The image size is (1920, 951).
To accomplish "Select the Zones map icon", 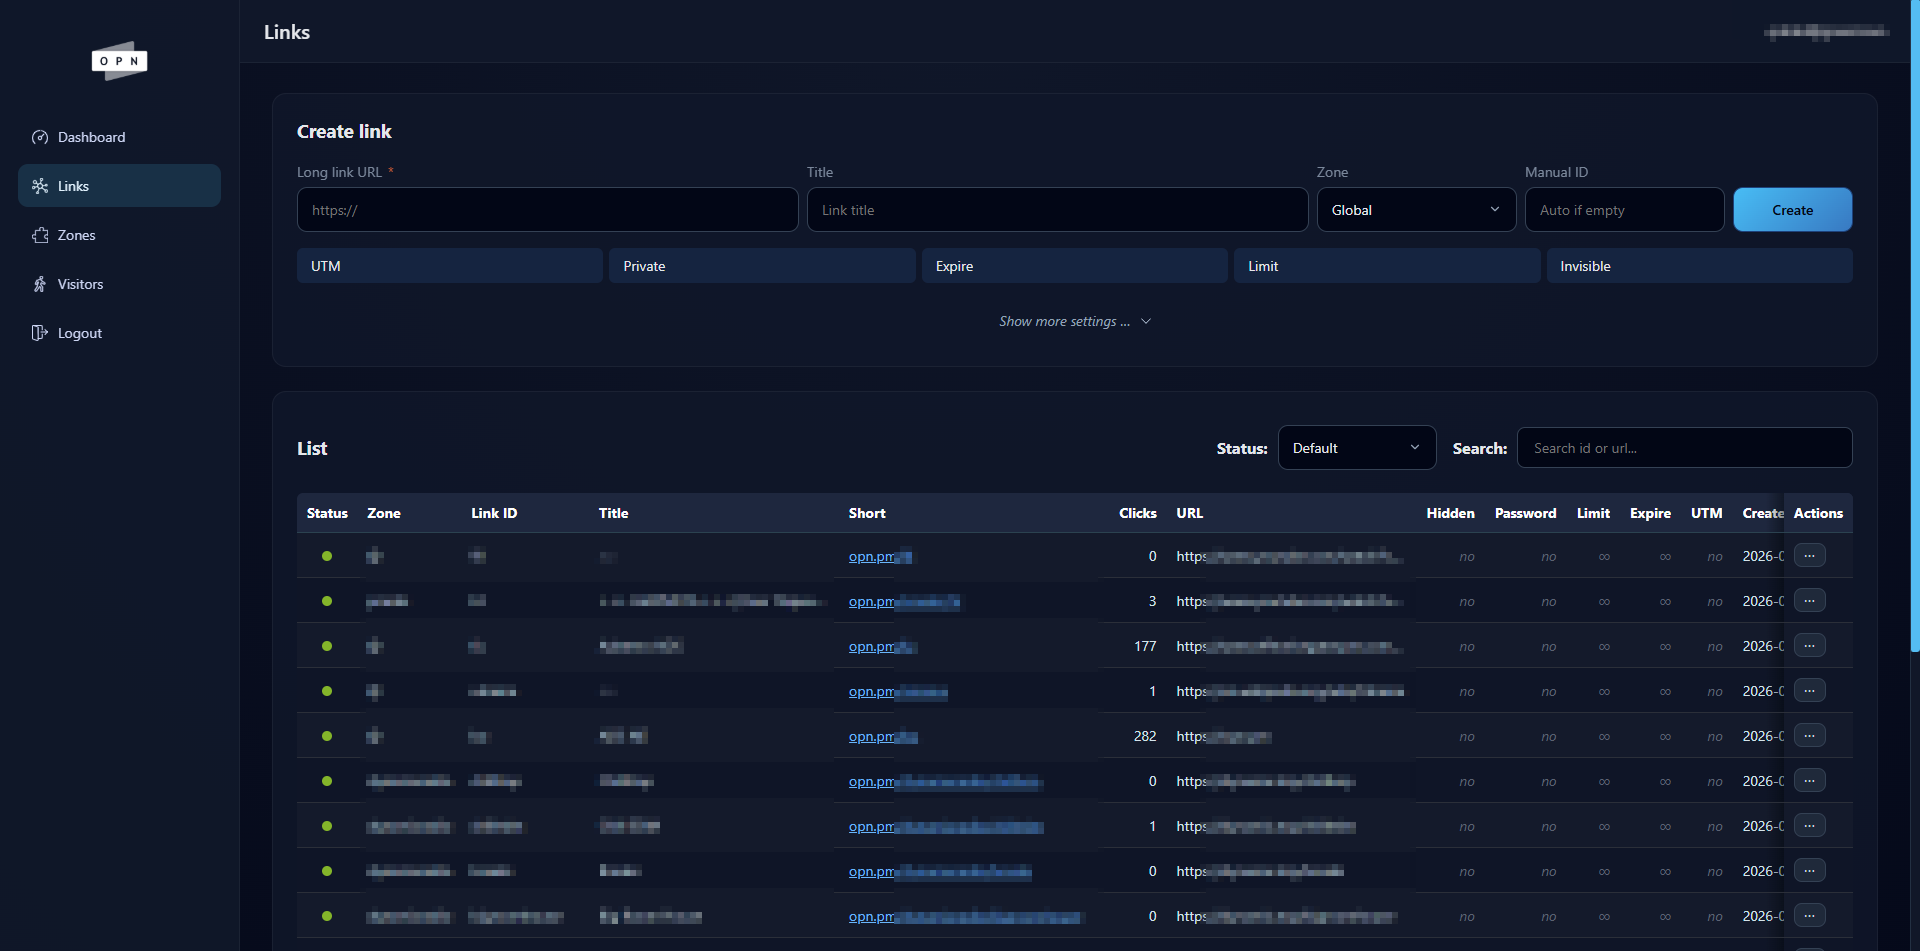I will 40,235.
